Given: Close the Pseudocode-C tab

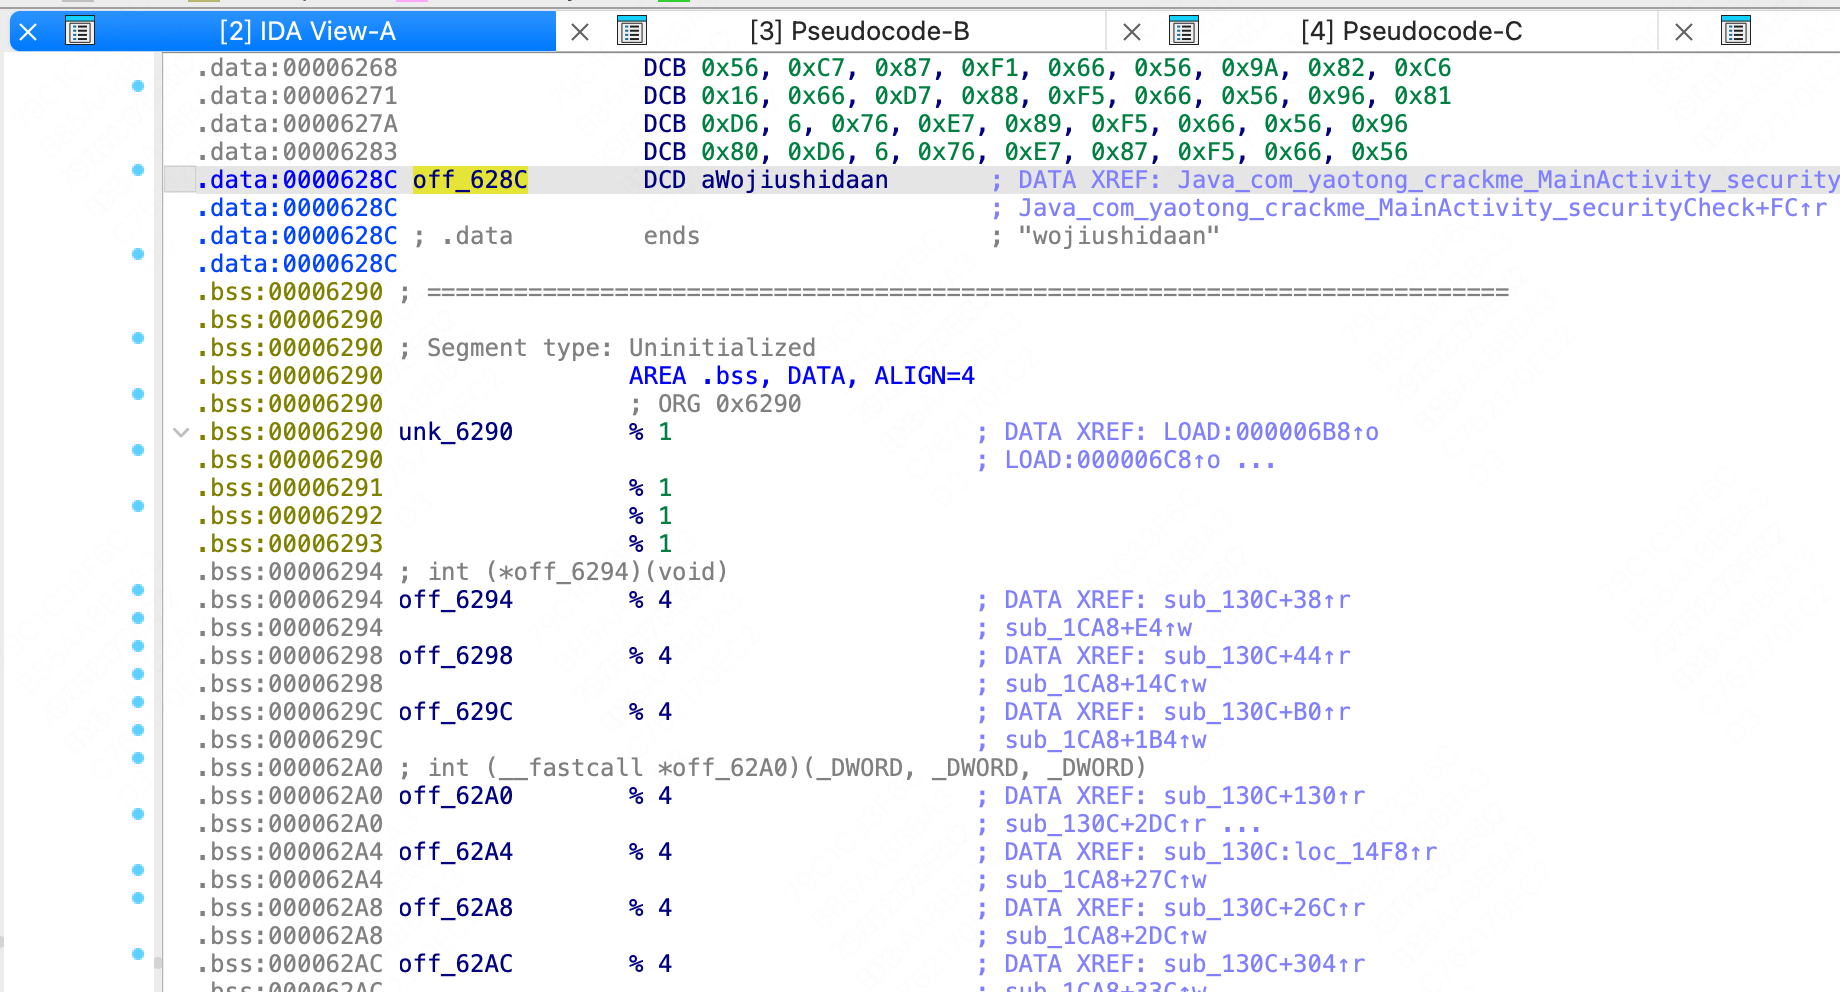Looking at the screenshot, I should click(1132, 32).
